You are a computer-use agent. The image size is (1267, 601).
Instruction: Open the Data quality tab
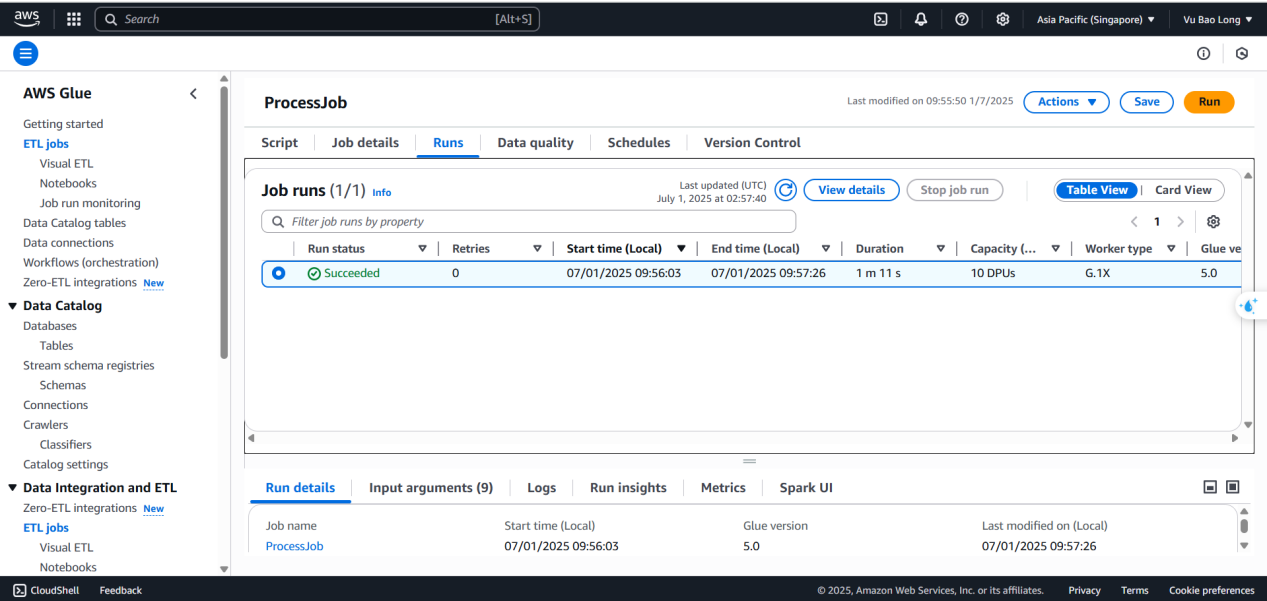(535, 143)
